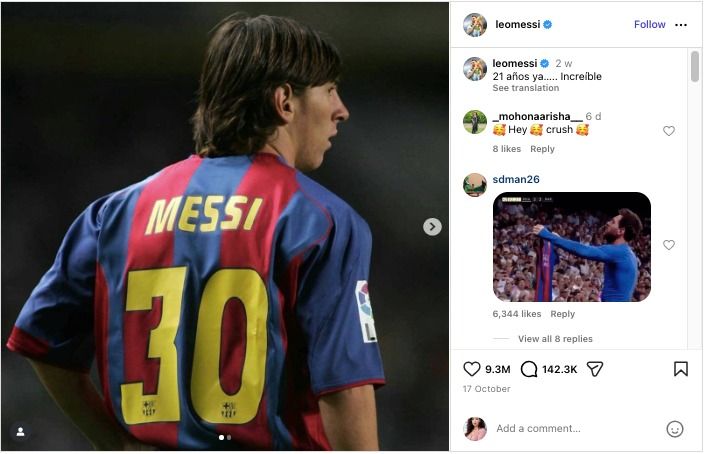705x454 pixels.
Task: Open more options (three dots) menu
Action: point(681,25)
